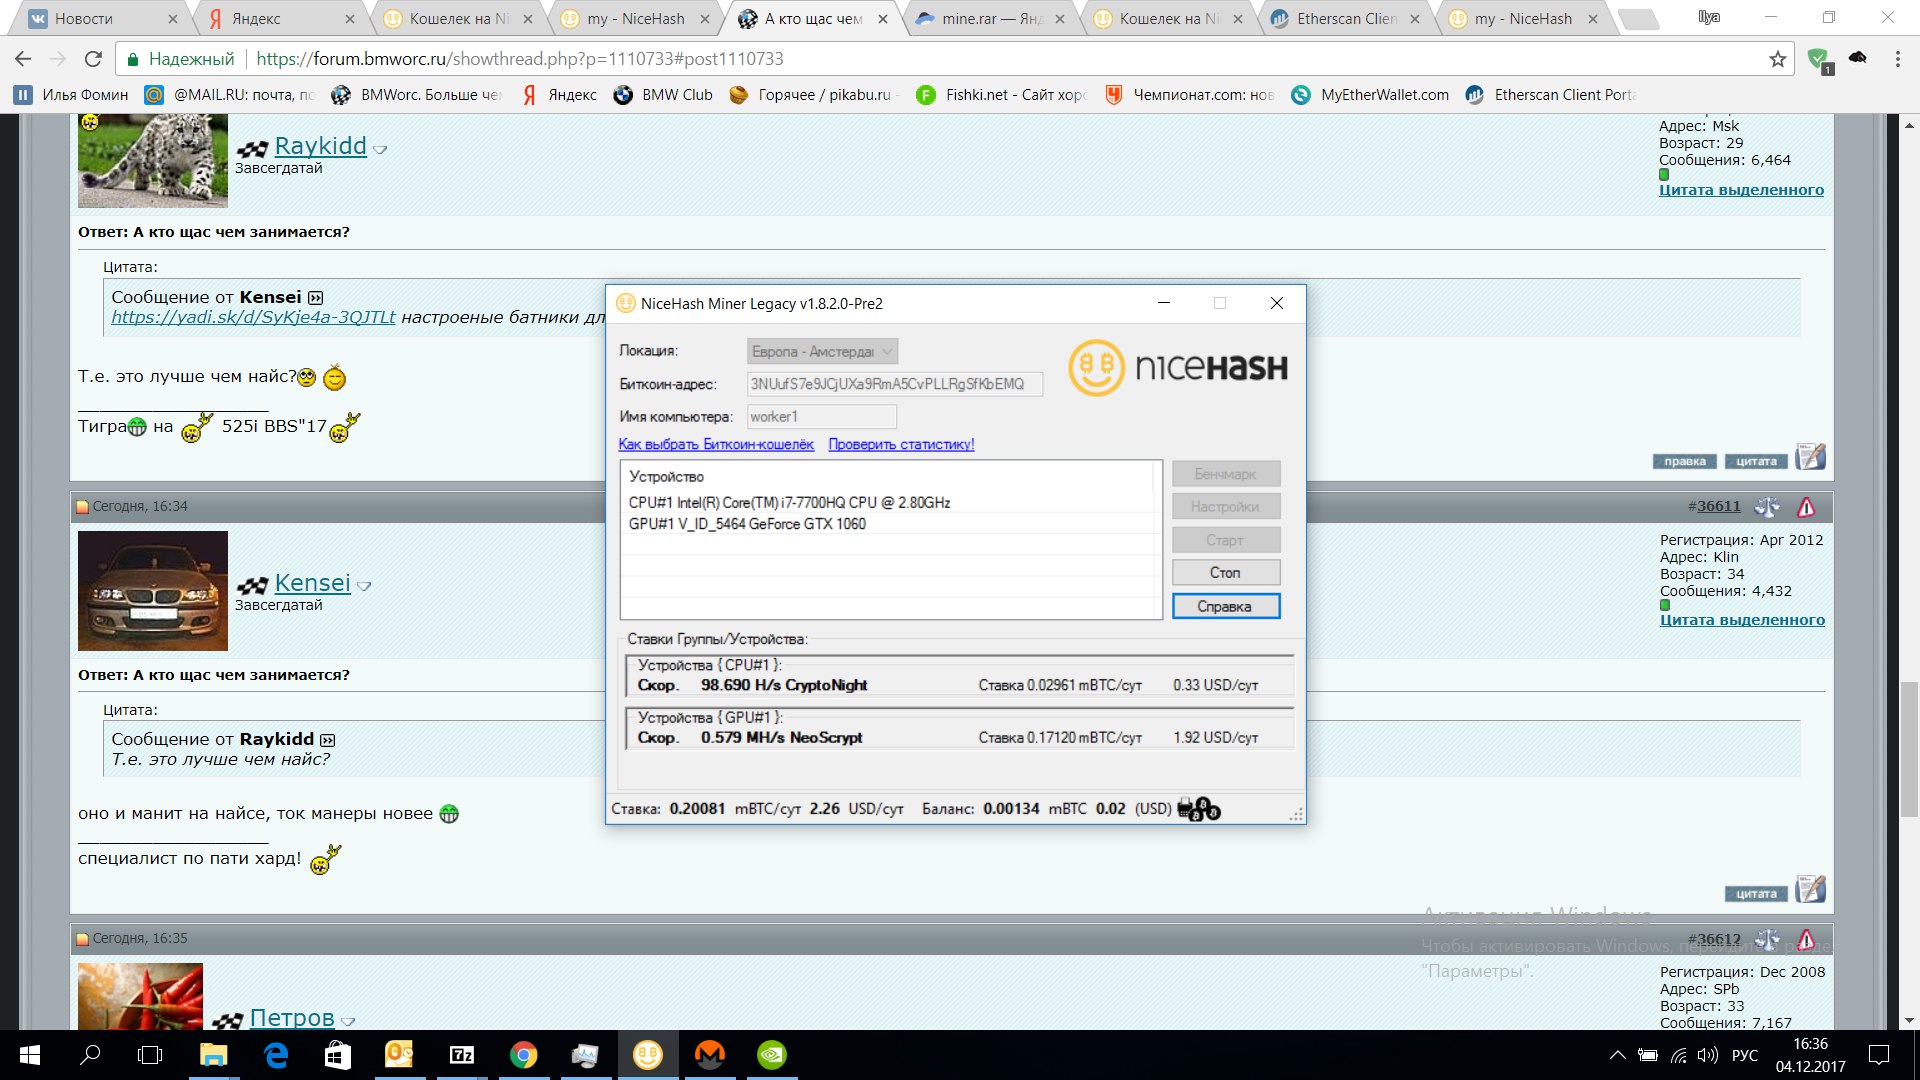This screenshot has width=1920, height=1080.
Task: Switch to Chrome in the taskbar
Action: (523, 1055)
